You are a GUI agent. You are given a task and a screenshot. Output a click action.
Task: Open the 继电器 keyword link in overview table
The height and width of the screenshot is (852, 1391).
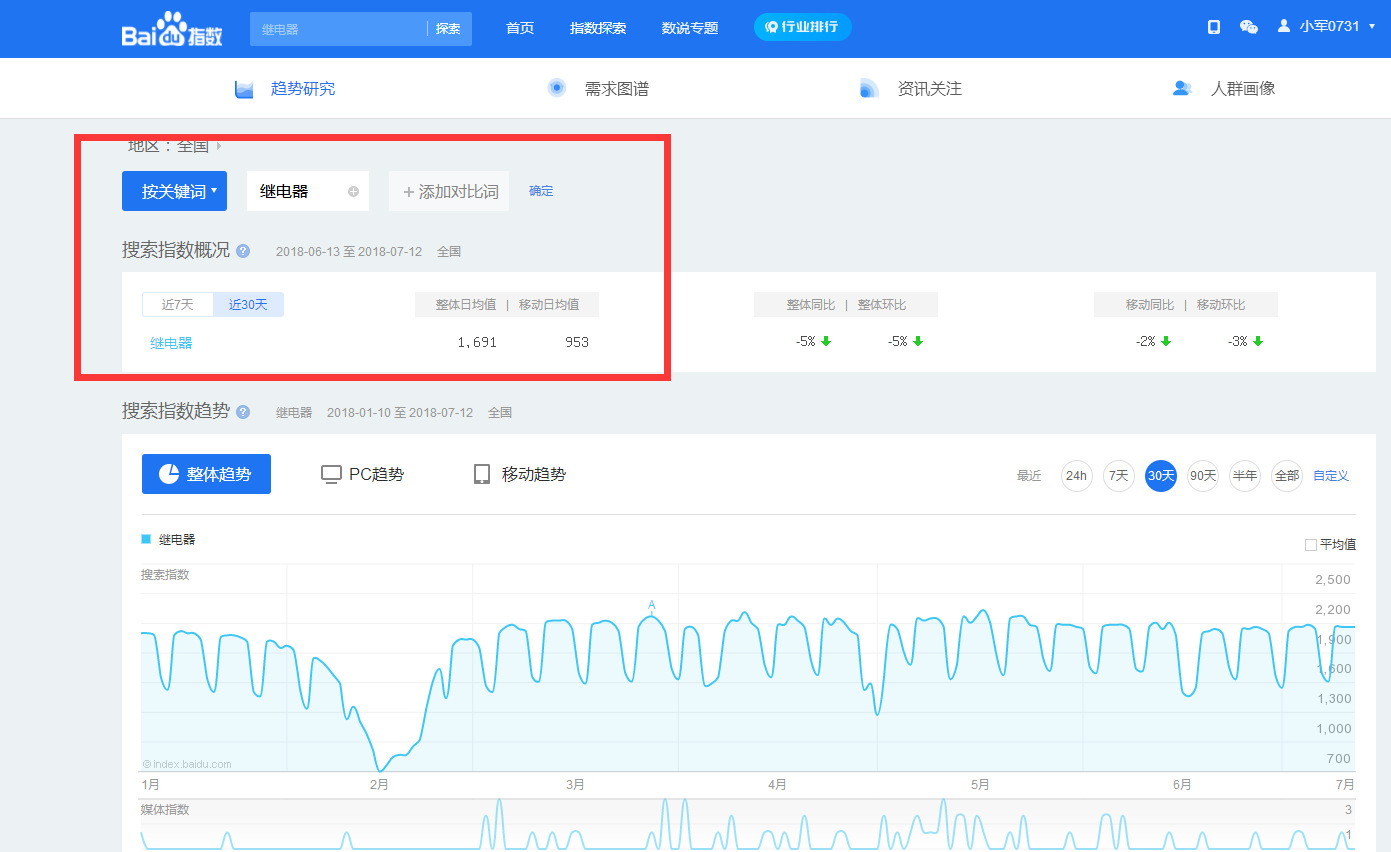pyautogui.click(x=171, y=343)
